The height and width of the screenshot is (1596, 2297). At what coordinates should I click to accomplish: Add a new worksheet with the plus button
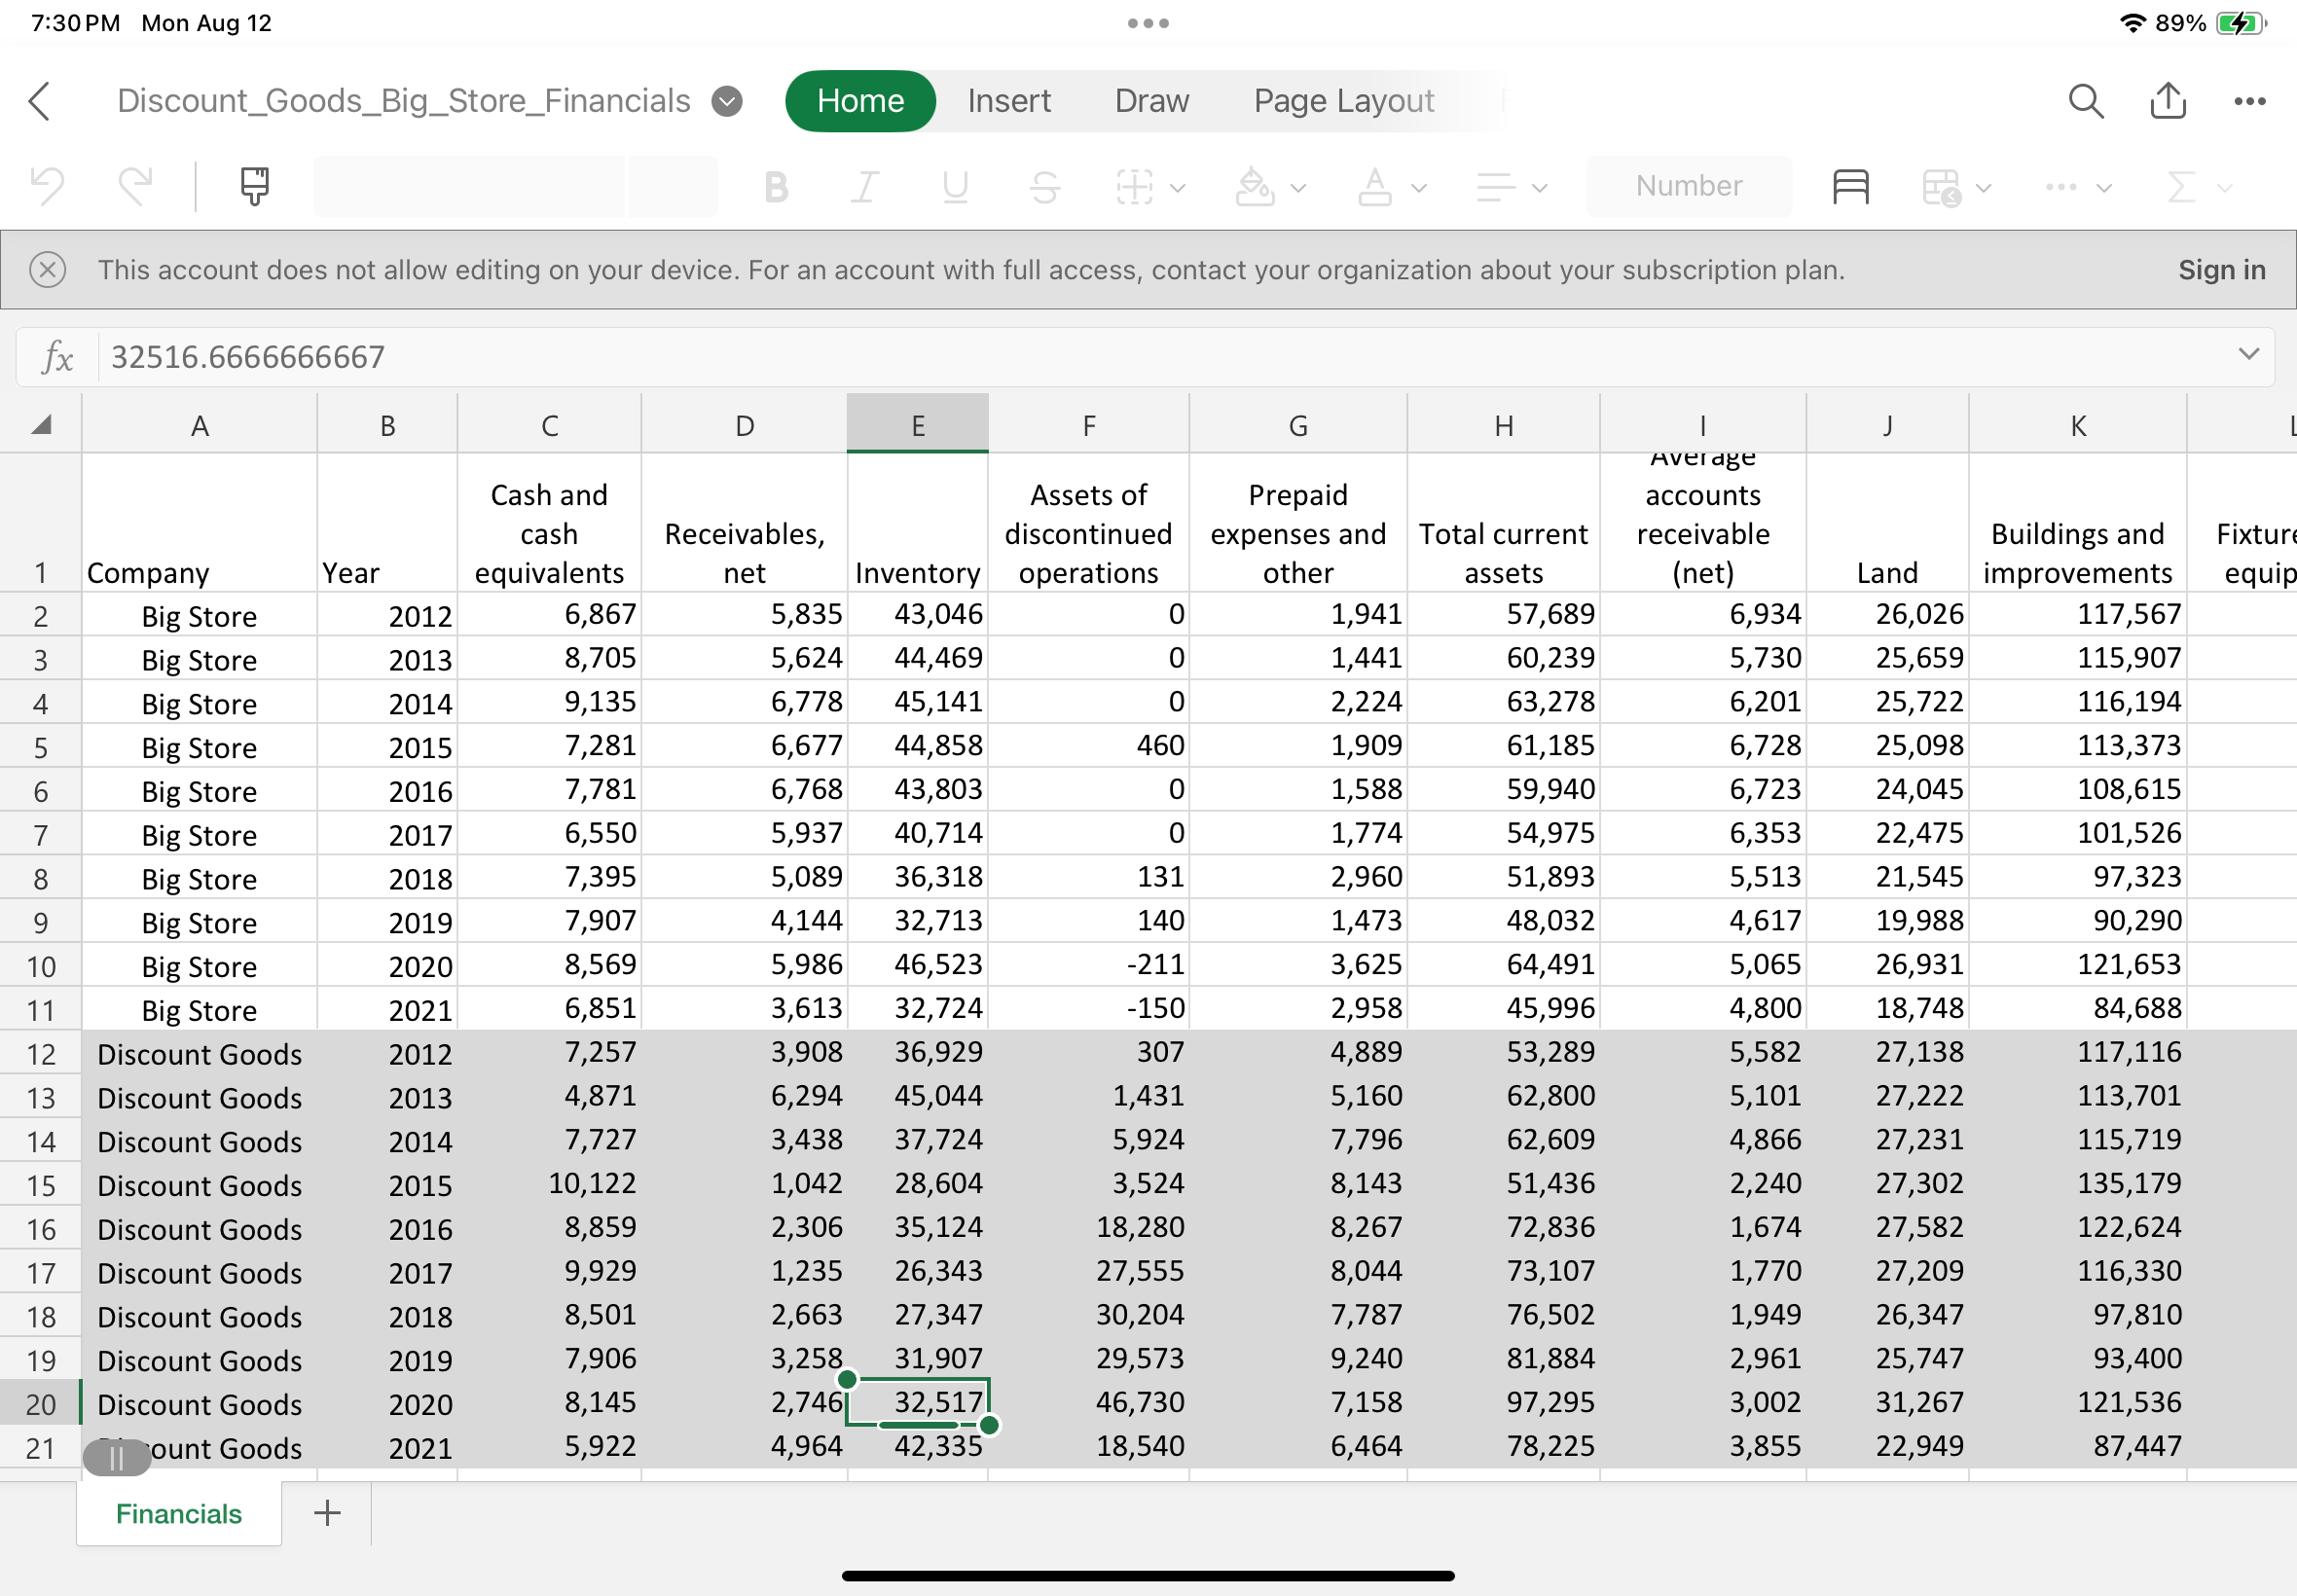325,1513
